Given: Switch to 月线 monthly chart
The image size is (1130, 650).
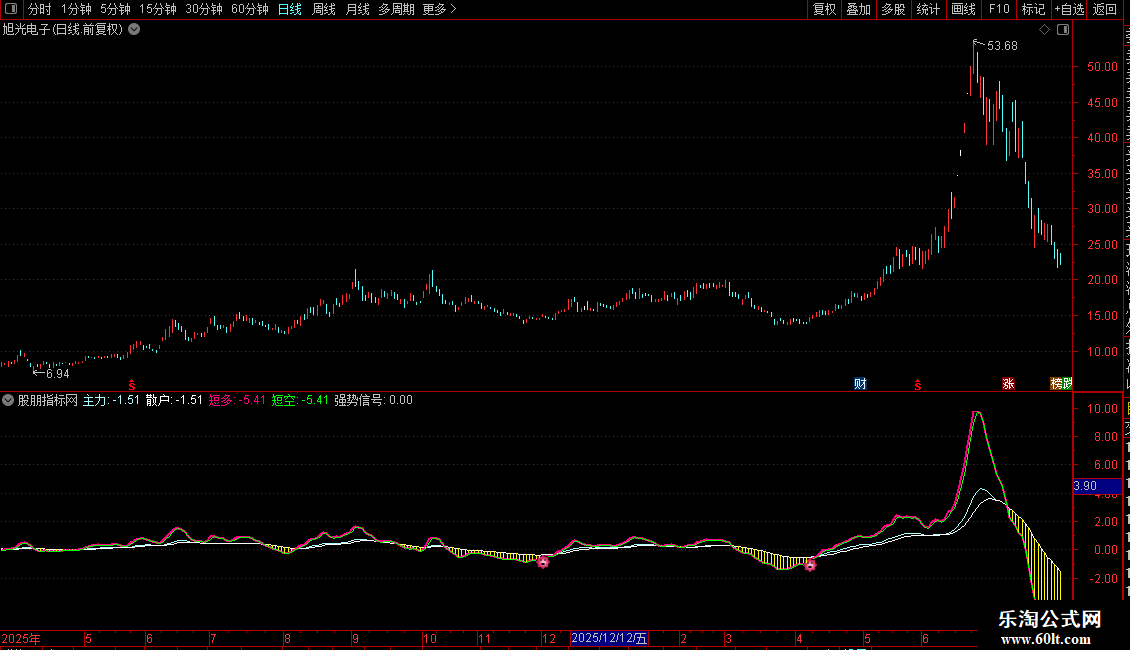Looking at the screenshot, I should (x=357, y=9).
